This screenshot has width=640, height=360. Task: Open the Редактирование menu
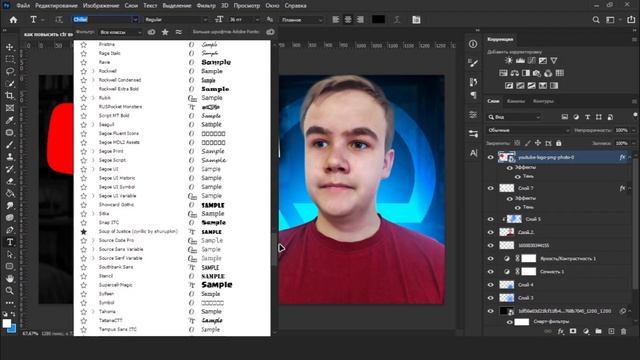click(x=56, y=6)
